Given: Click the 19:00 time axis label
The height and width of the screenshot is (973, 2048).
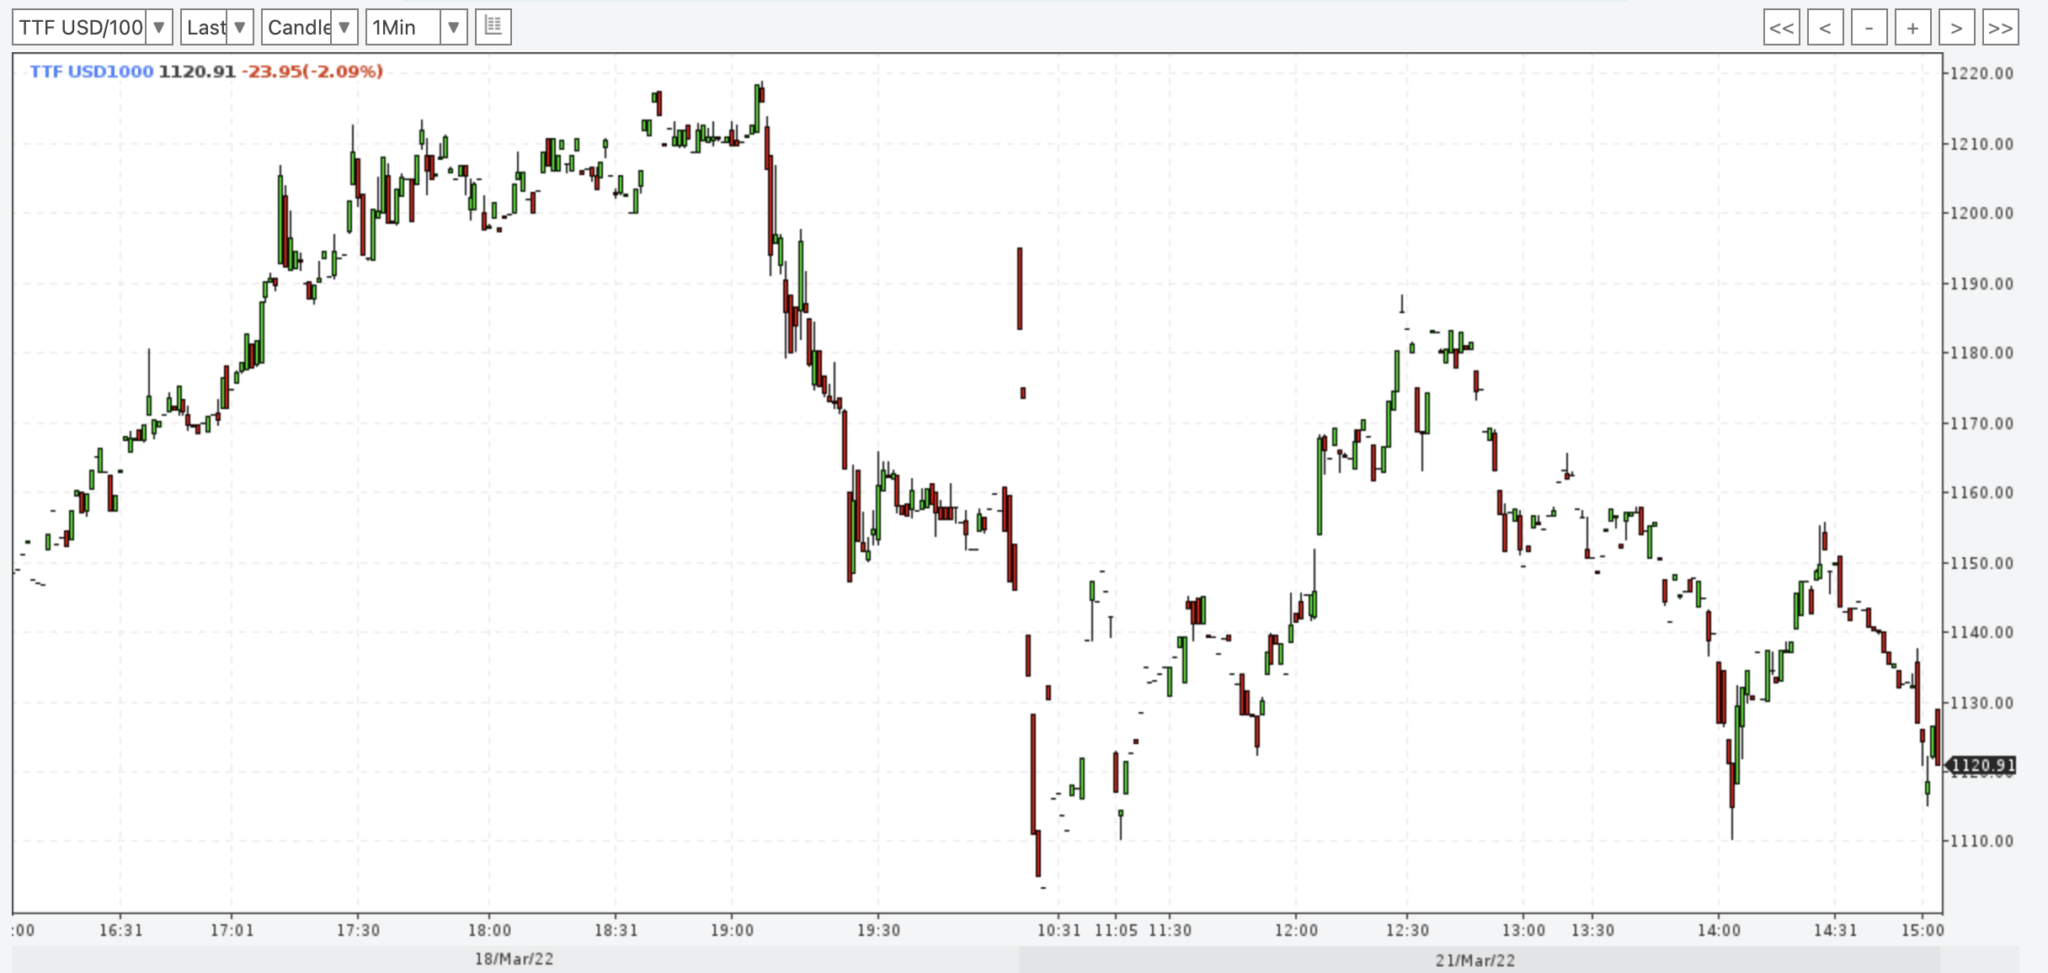Looking at the screenshot, I should pyautogui.click(x=732, y=930).
